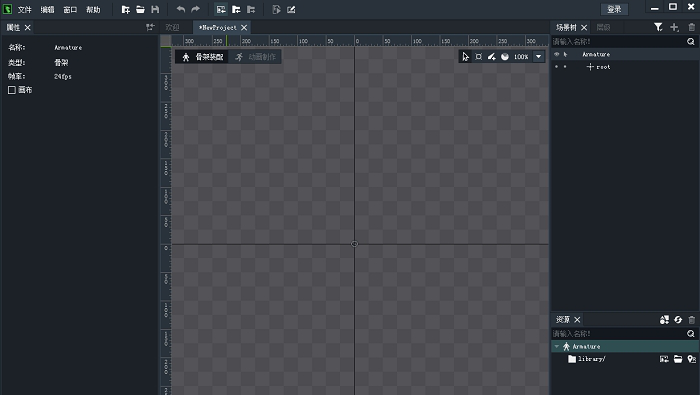The image size is (700, 410).
Task: Toggle the eye column header for Armature
Action: [x=557, y=54]
